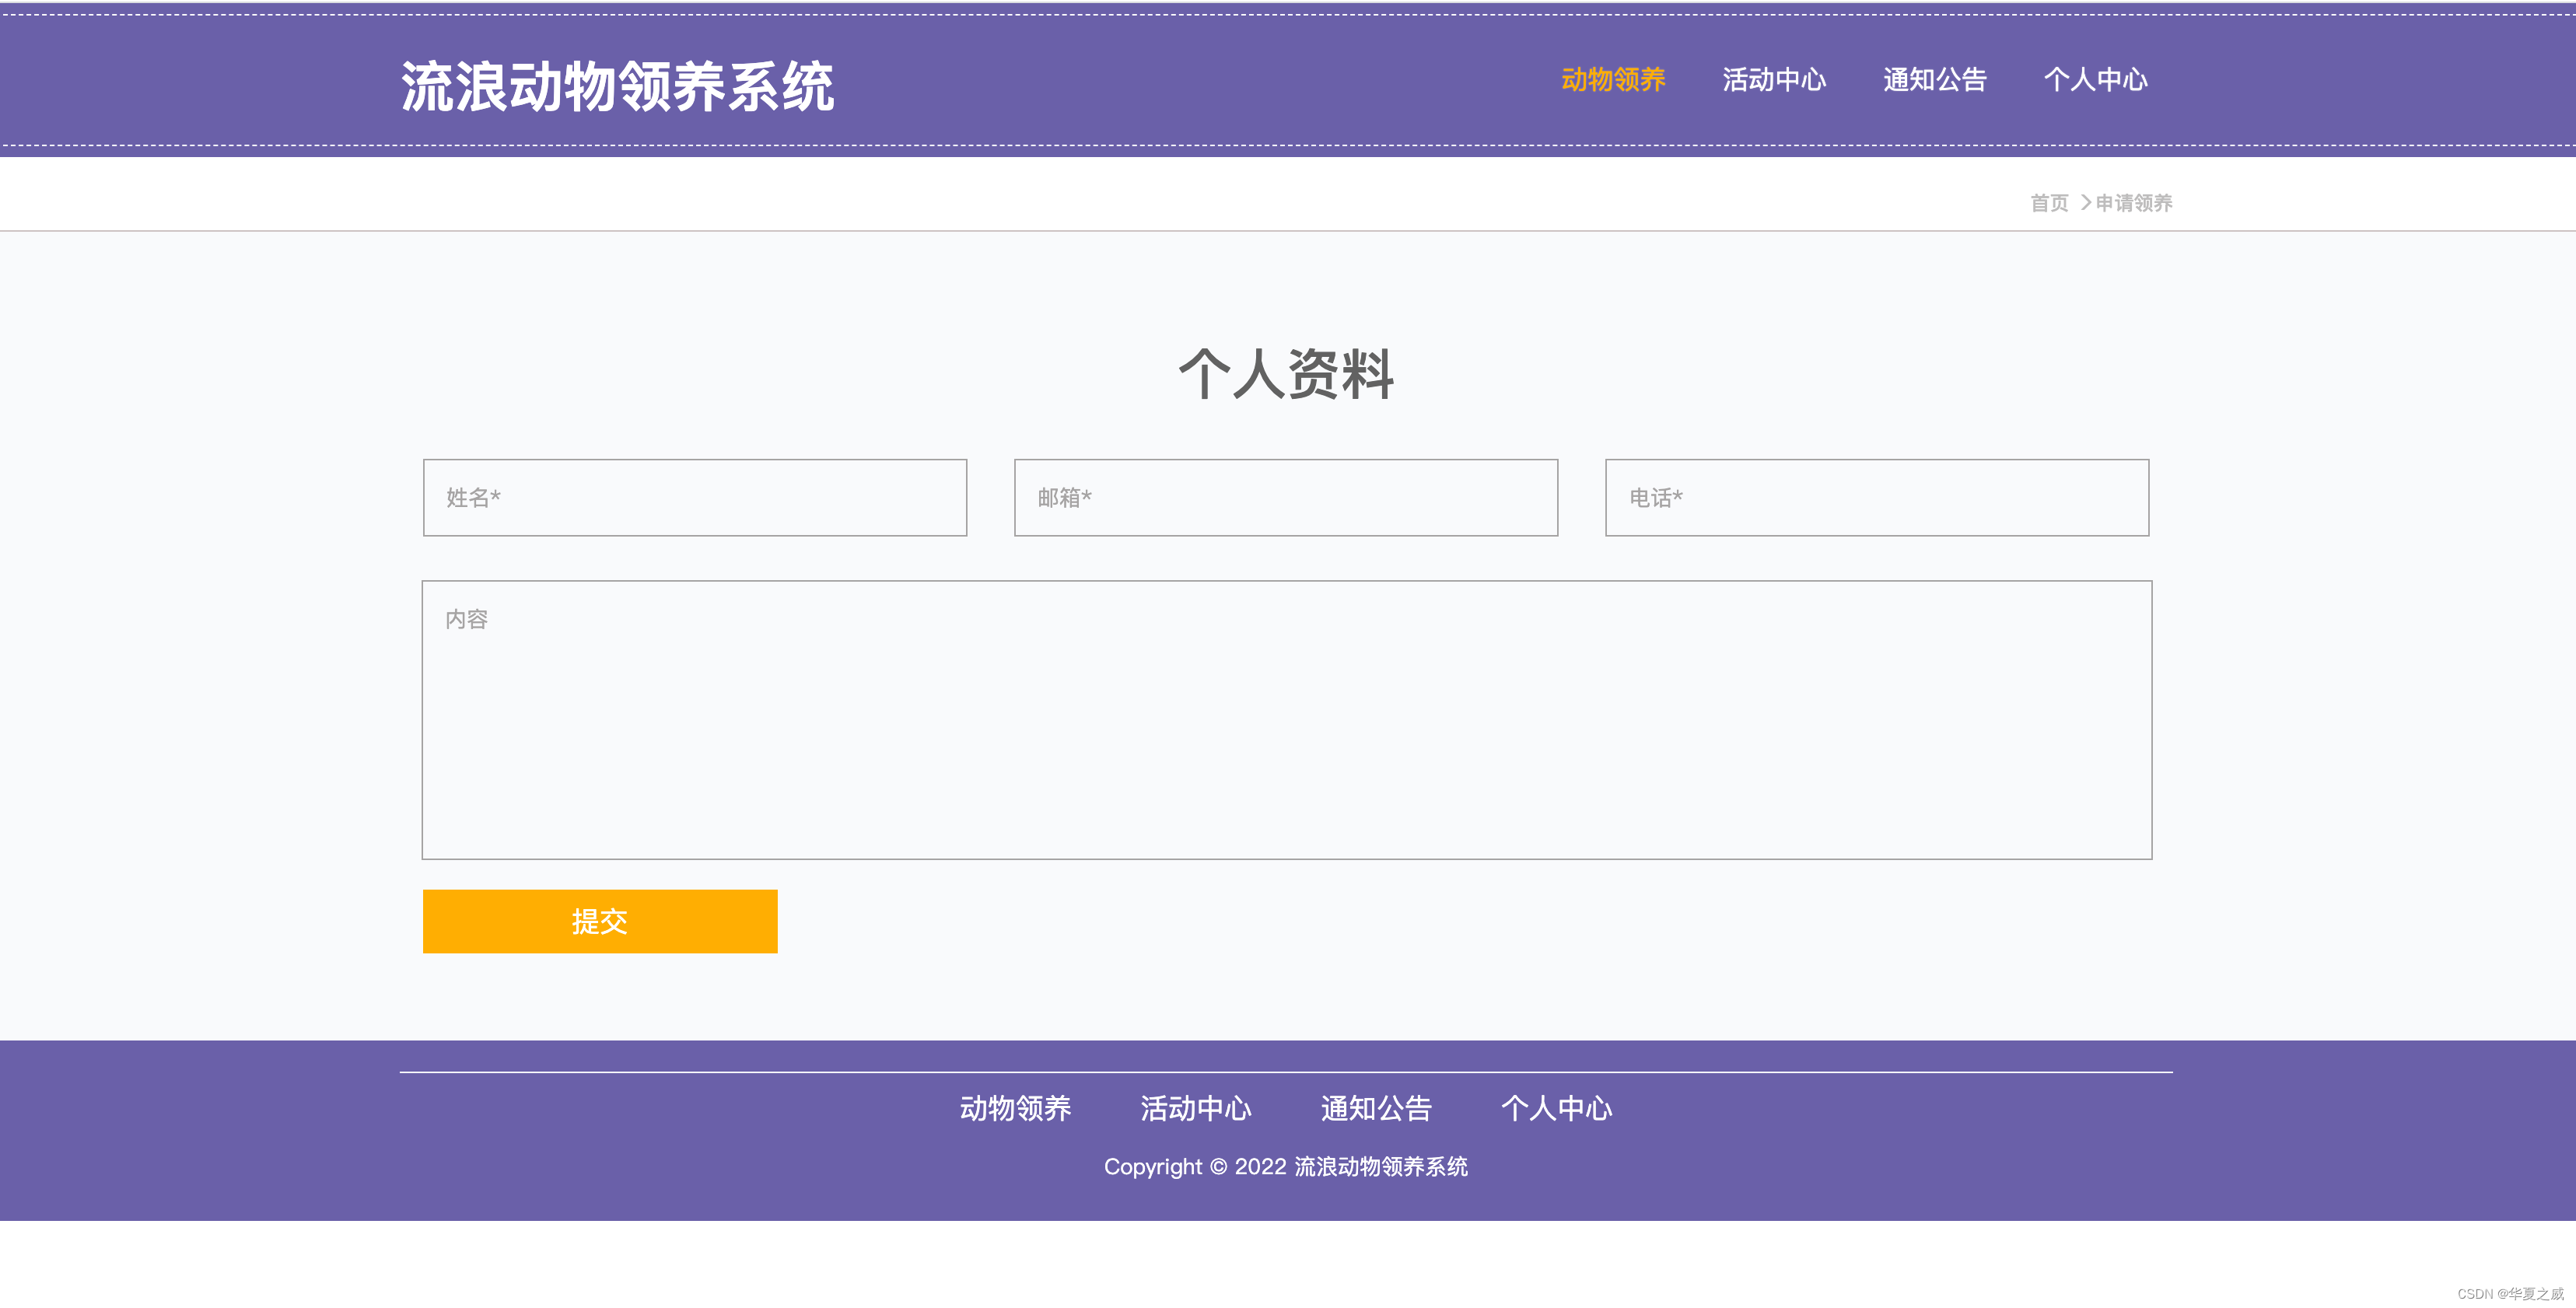2576x1308 pixels.
Task: Open 活动中心 from the footer links
Action: 1196,1108
